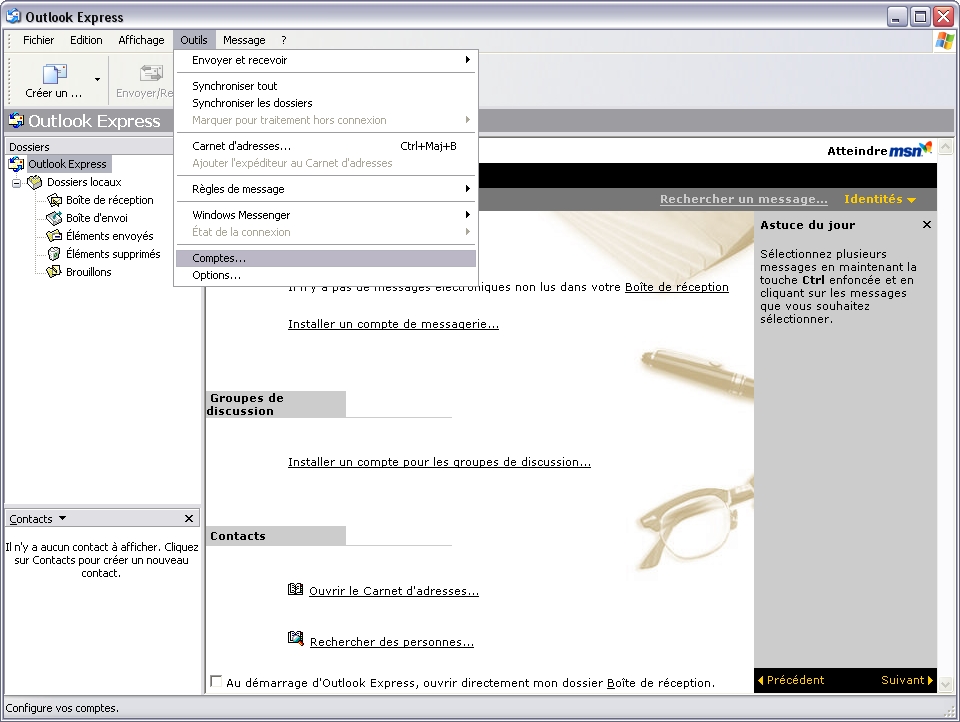Select Éléments supprimés in the folder tree
Image resolution: width=960 pixels, height=722 pixels.
(113, 254)
